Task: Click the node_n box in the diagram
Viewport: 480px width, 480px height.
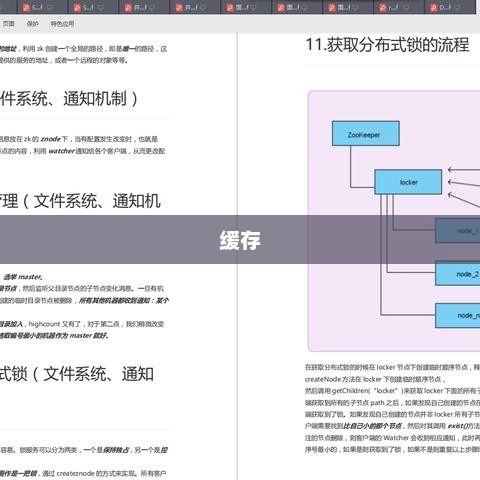Action: coord(458,315)
